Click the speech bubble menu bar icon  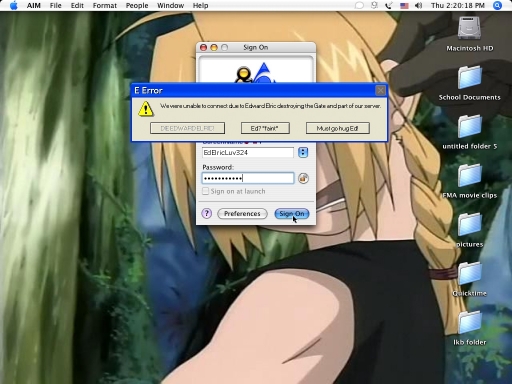click(359, 5)
